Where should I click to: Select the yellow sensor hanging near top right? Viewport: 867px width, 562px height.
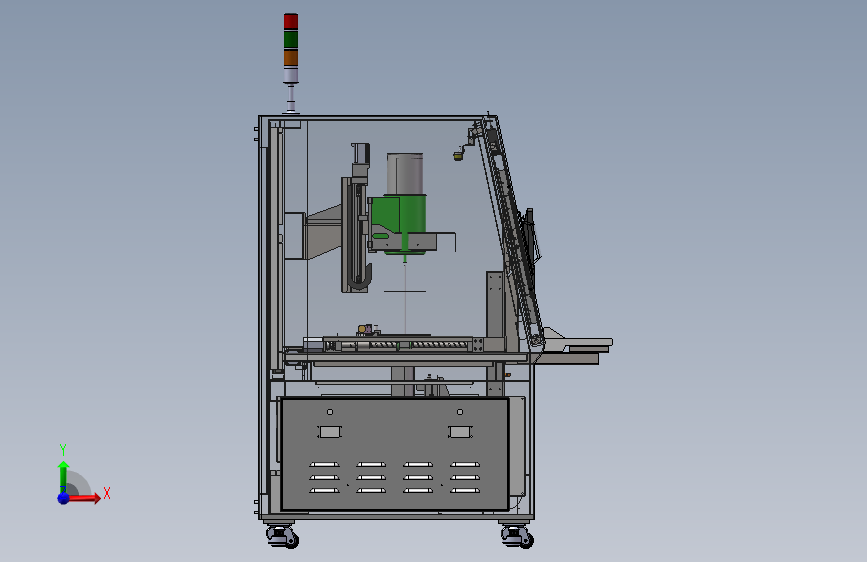pyautogui.click(x=458, y=157)
